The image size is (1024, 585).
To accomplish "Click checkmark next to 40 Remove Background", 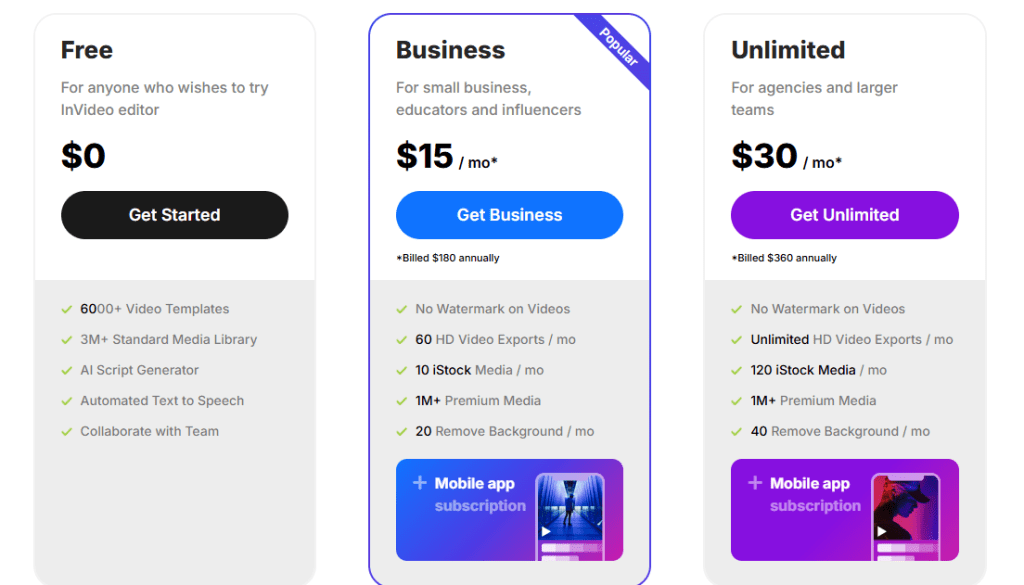I will [x=737, y=432].
